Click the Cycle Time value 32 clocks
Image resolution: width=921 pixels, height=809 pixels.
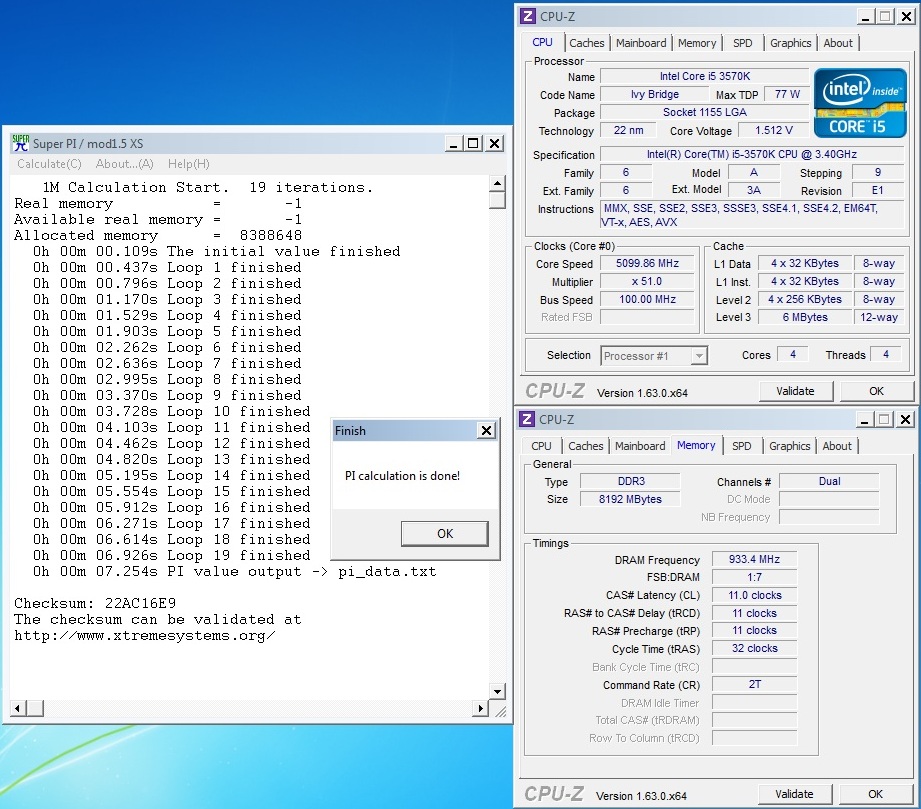[x=754, y=649]
